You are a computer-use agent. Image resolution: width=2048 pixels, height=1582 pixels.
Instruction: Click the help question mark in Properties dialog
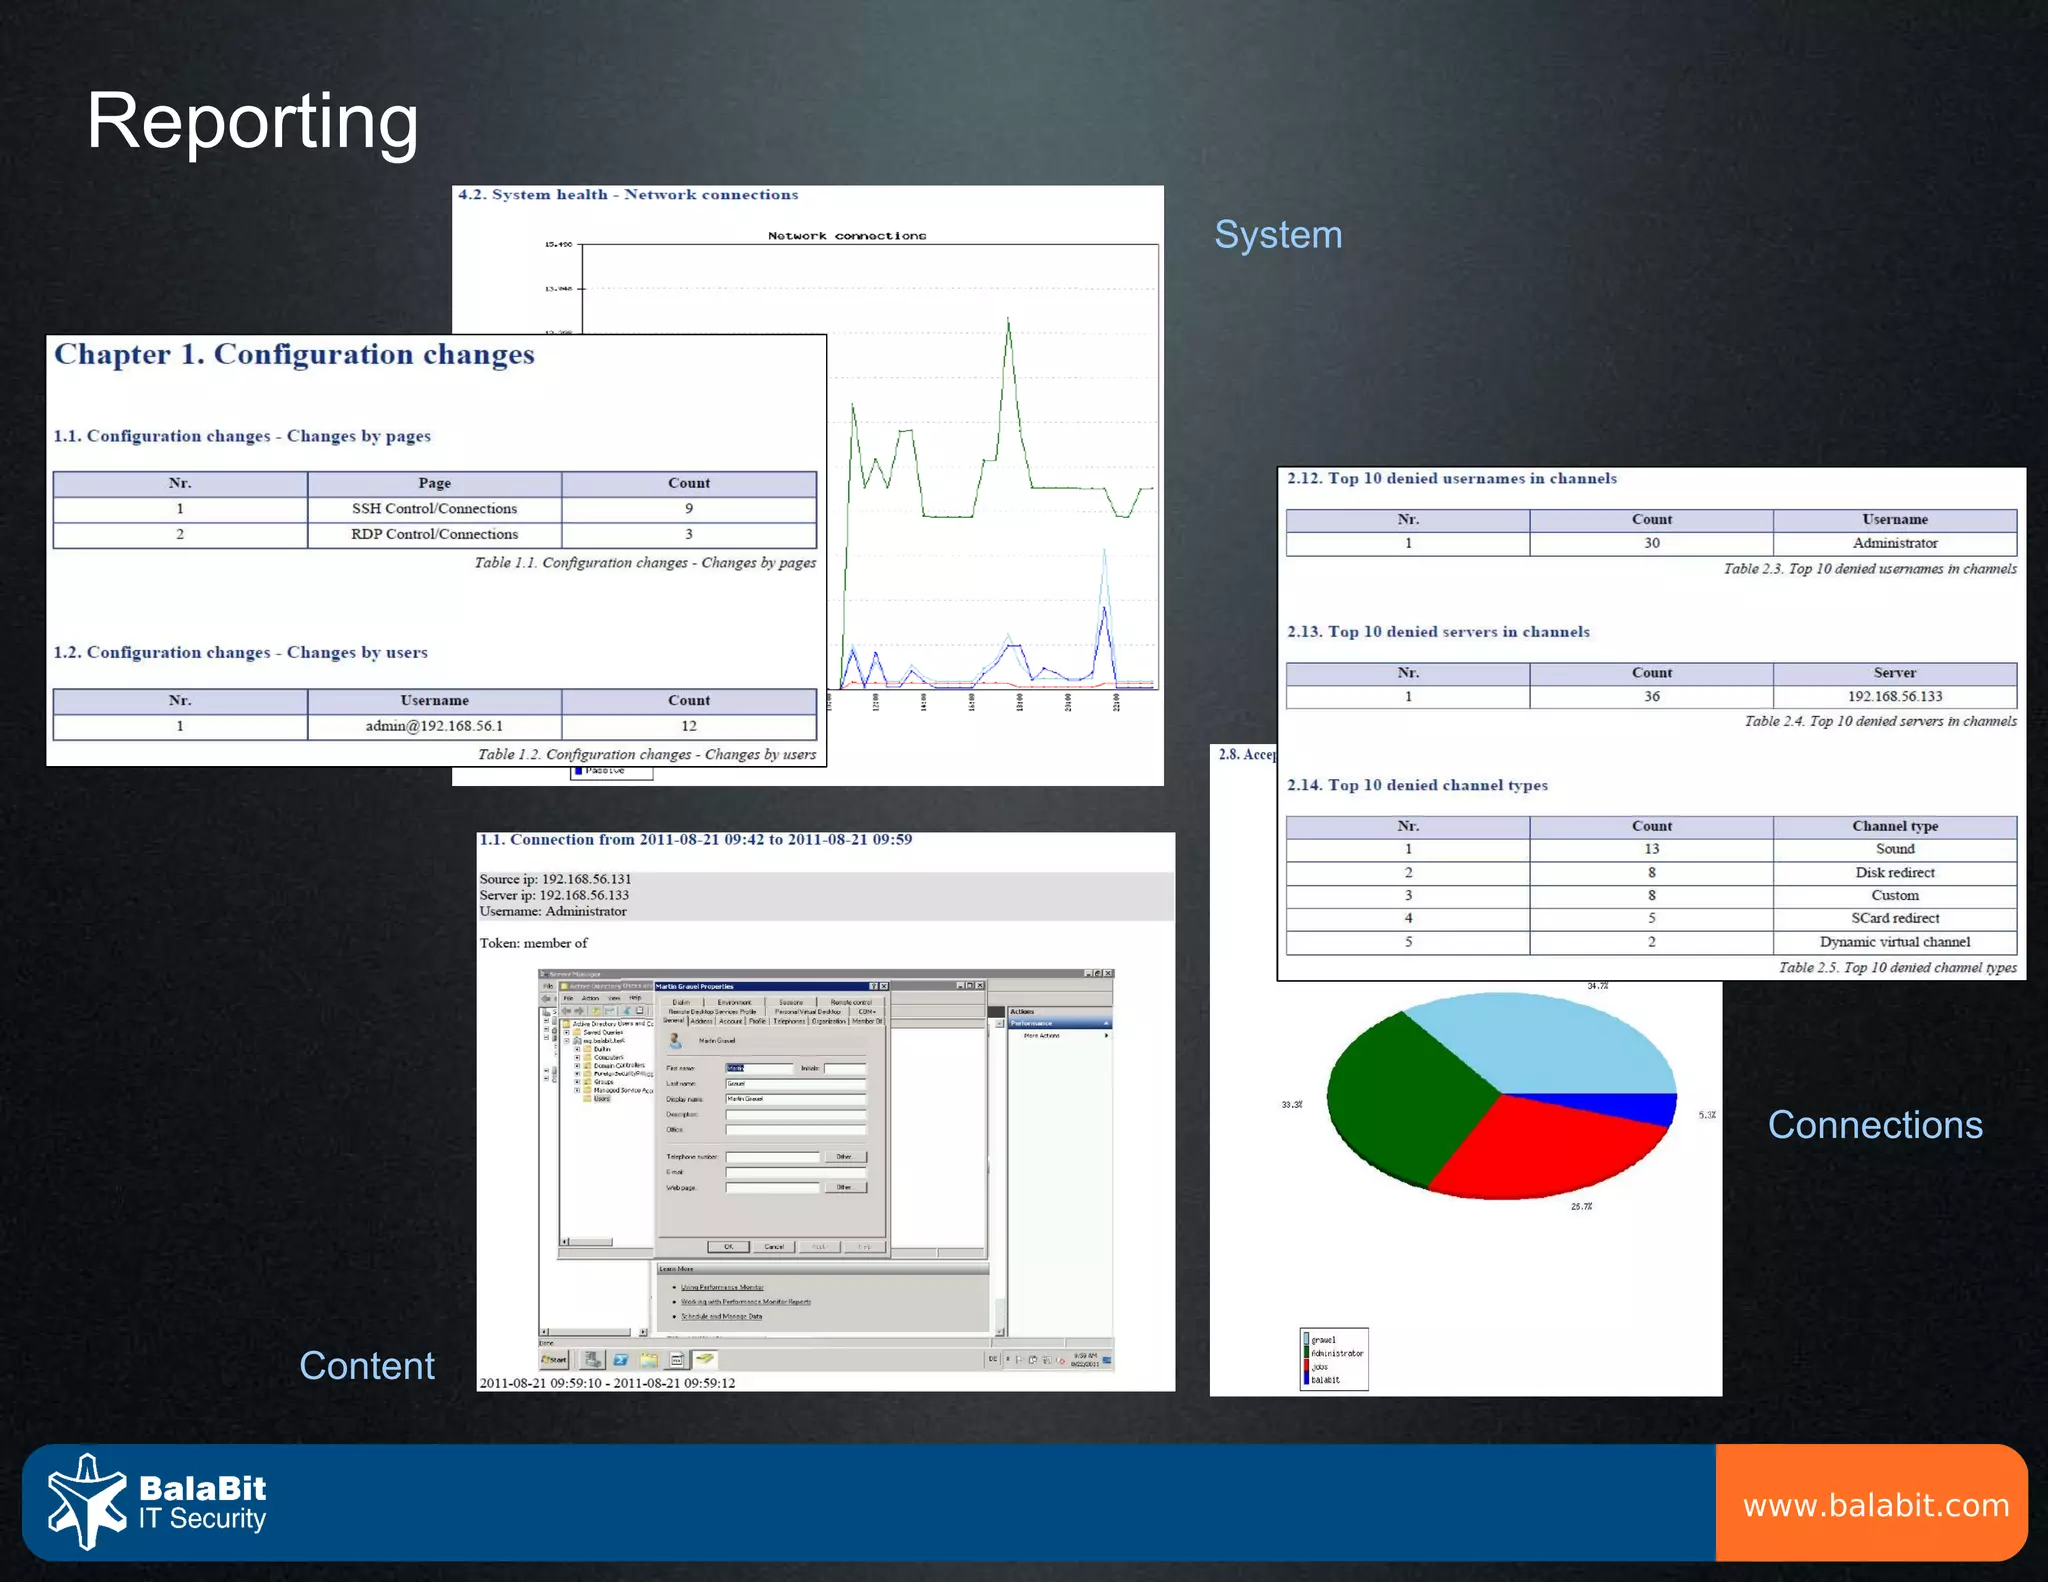click(x=873, y=986)
